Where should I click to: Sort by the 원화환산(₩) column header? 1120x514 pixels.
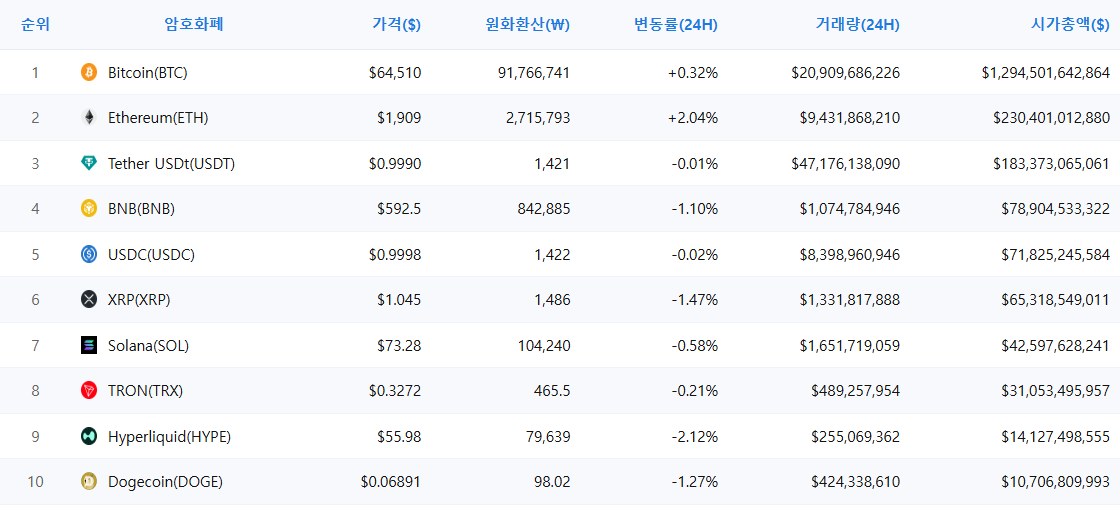[527, 25]
